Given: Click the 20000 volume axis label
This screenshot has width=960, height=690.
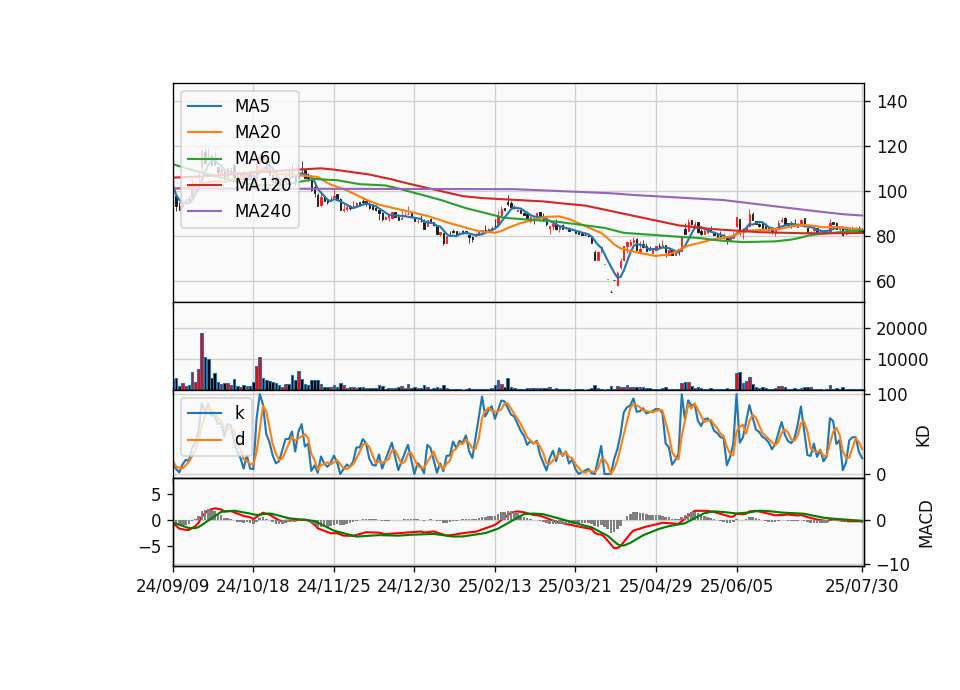Looking at the screenshot, I should coord(902,329).
